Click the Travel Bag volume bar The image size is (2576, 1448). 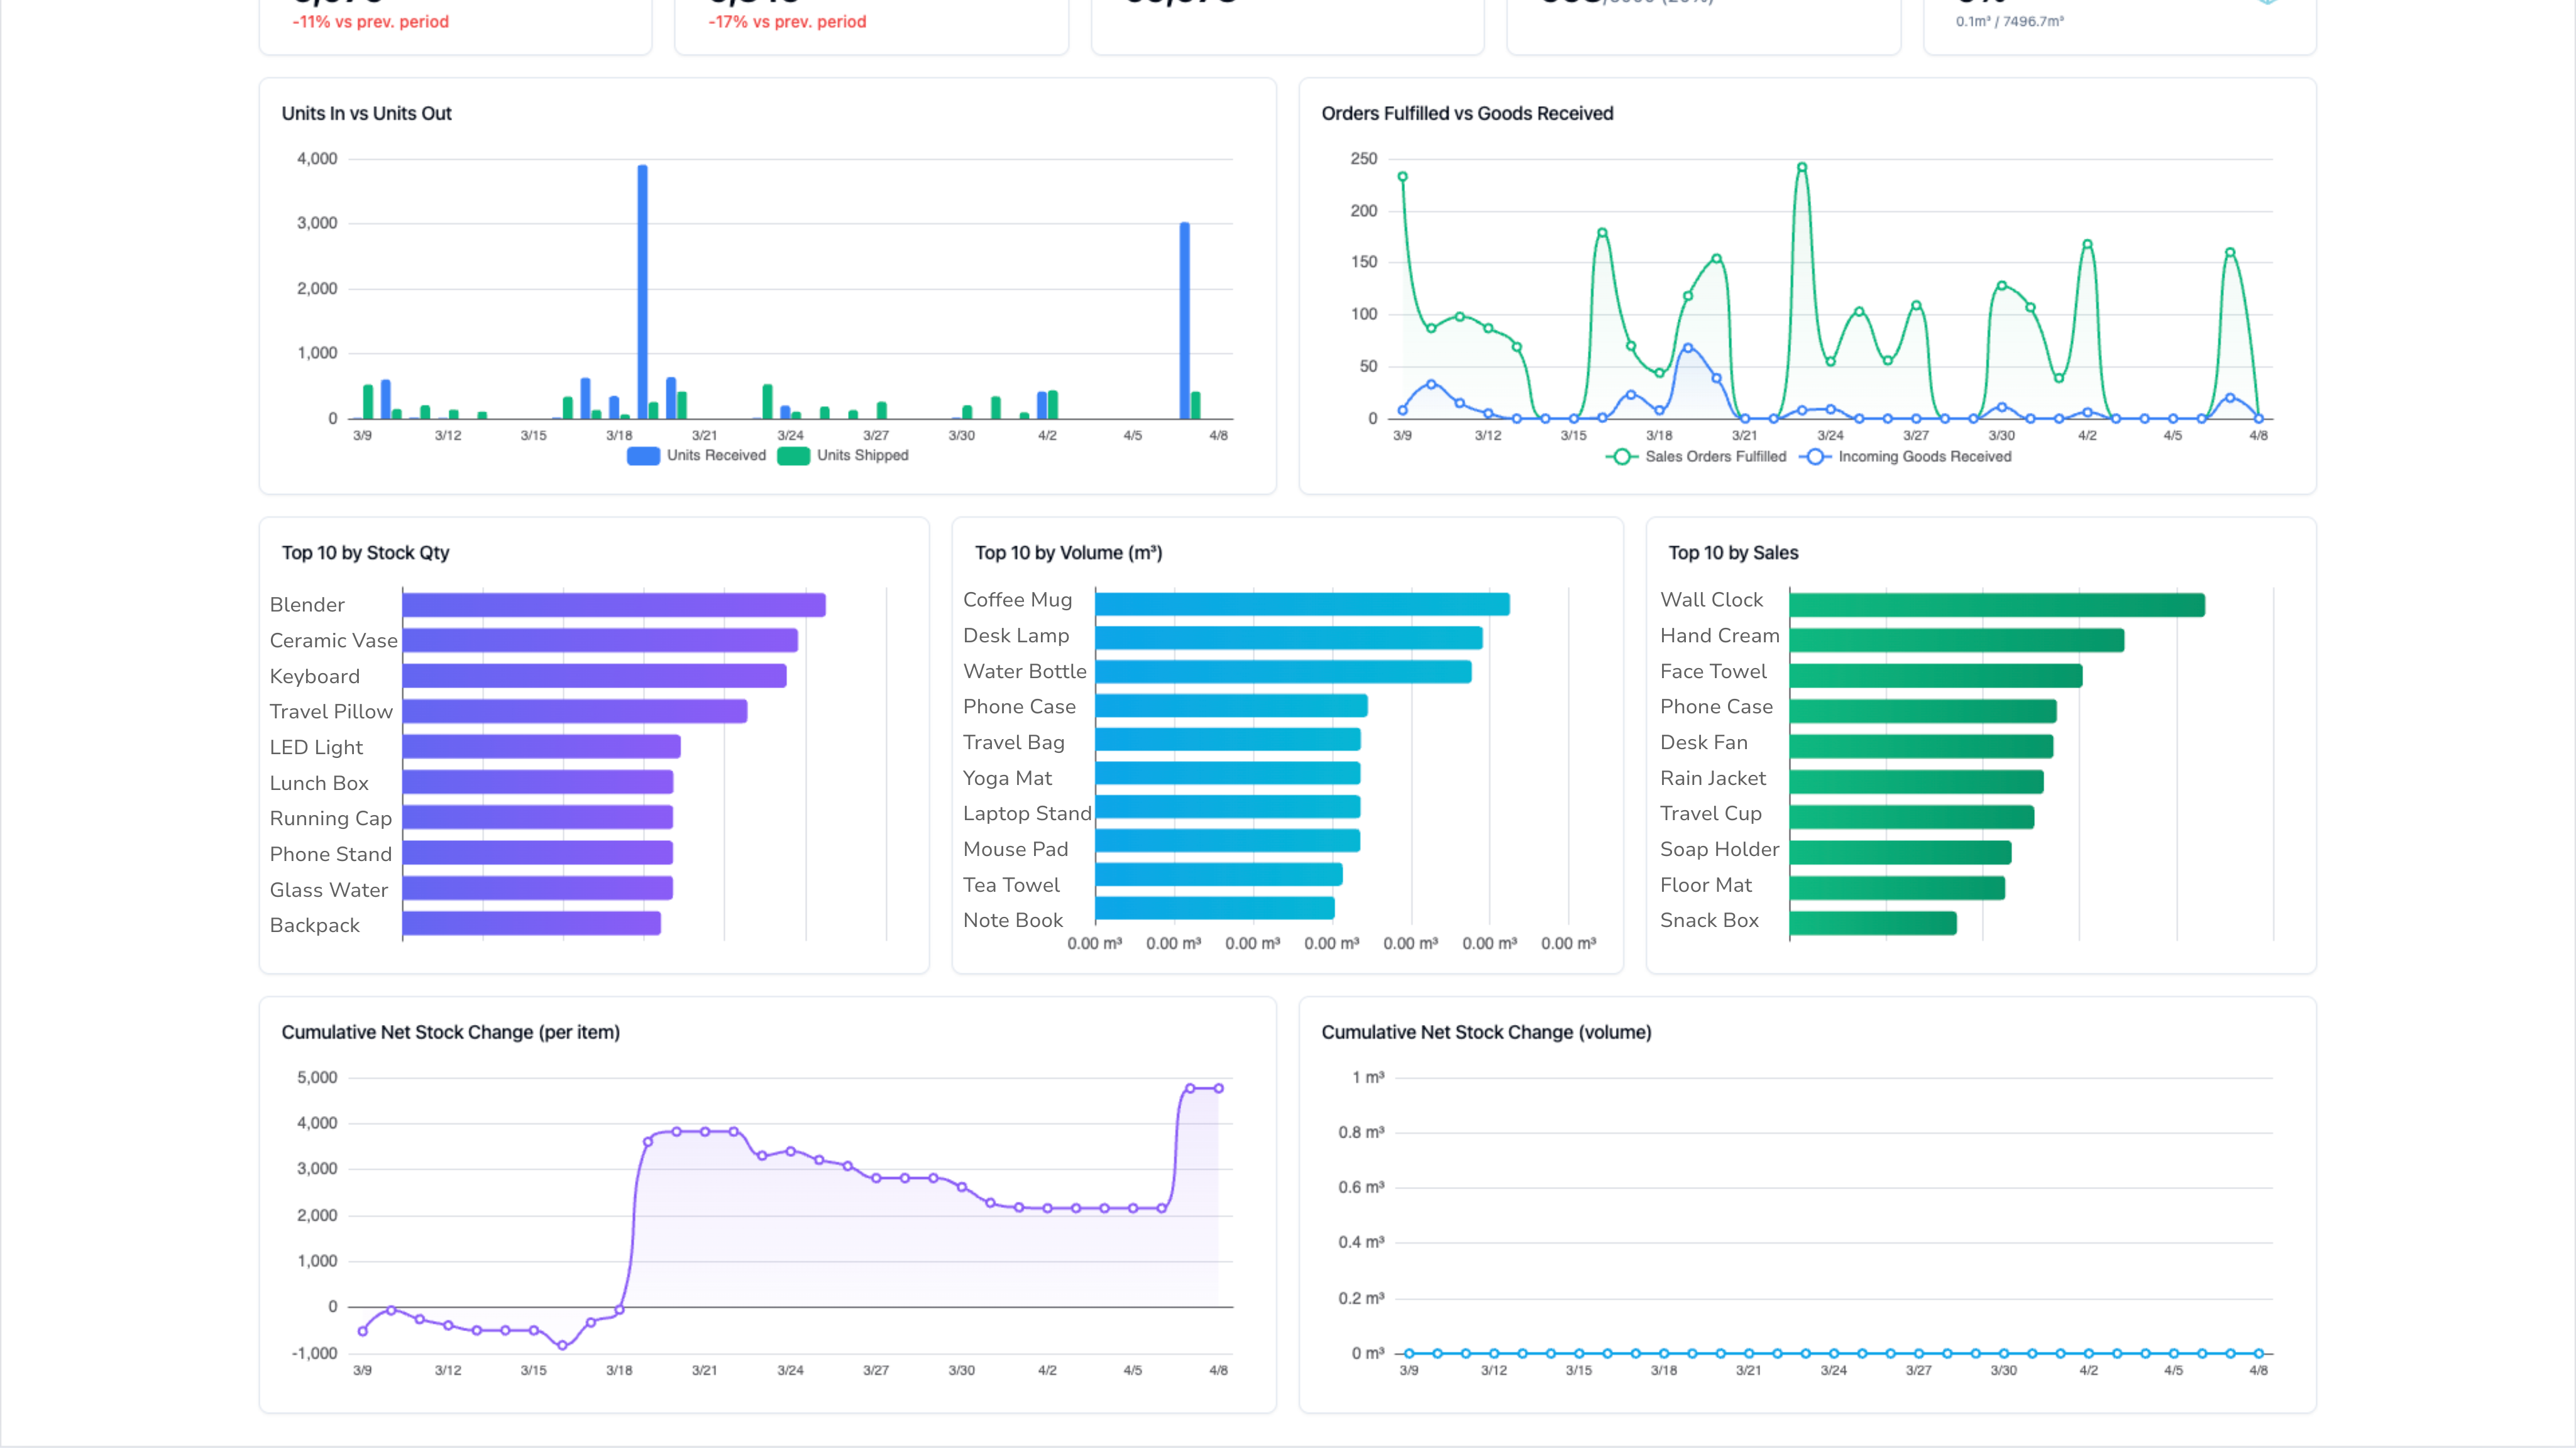tap(1228, 740)
